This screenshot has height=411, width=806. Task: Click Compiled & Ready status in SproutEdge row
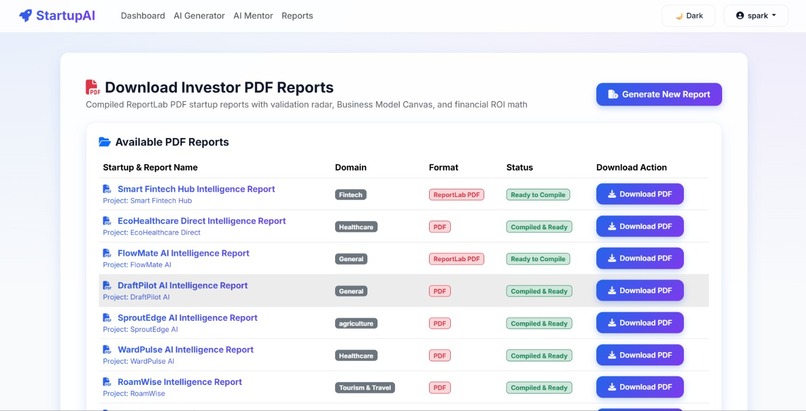[x=539, y=324]
